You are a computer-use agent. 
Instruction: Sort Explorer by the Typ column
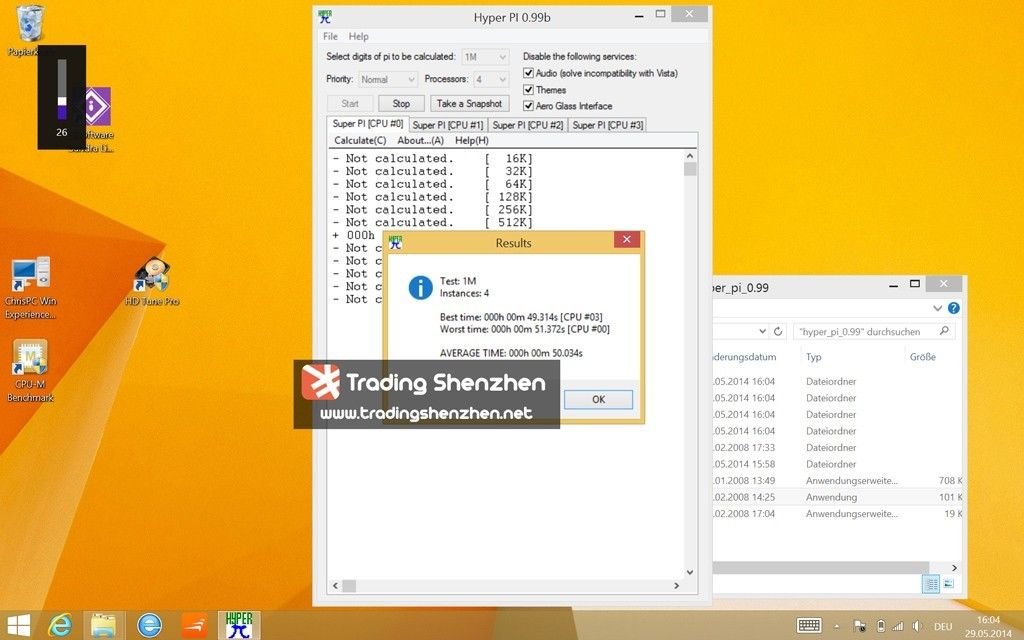814,357
